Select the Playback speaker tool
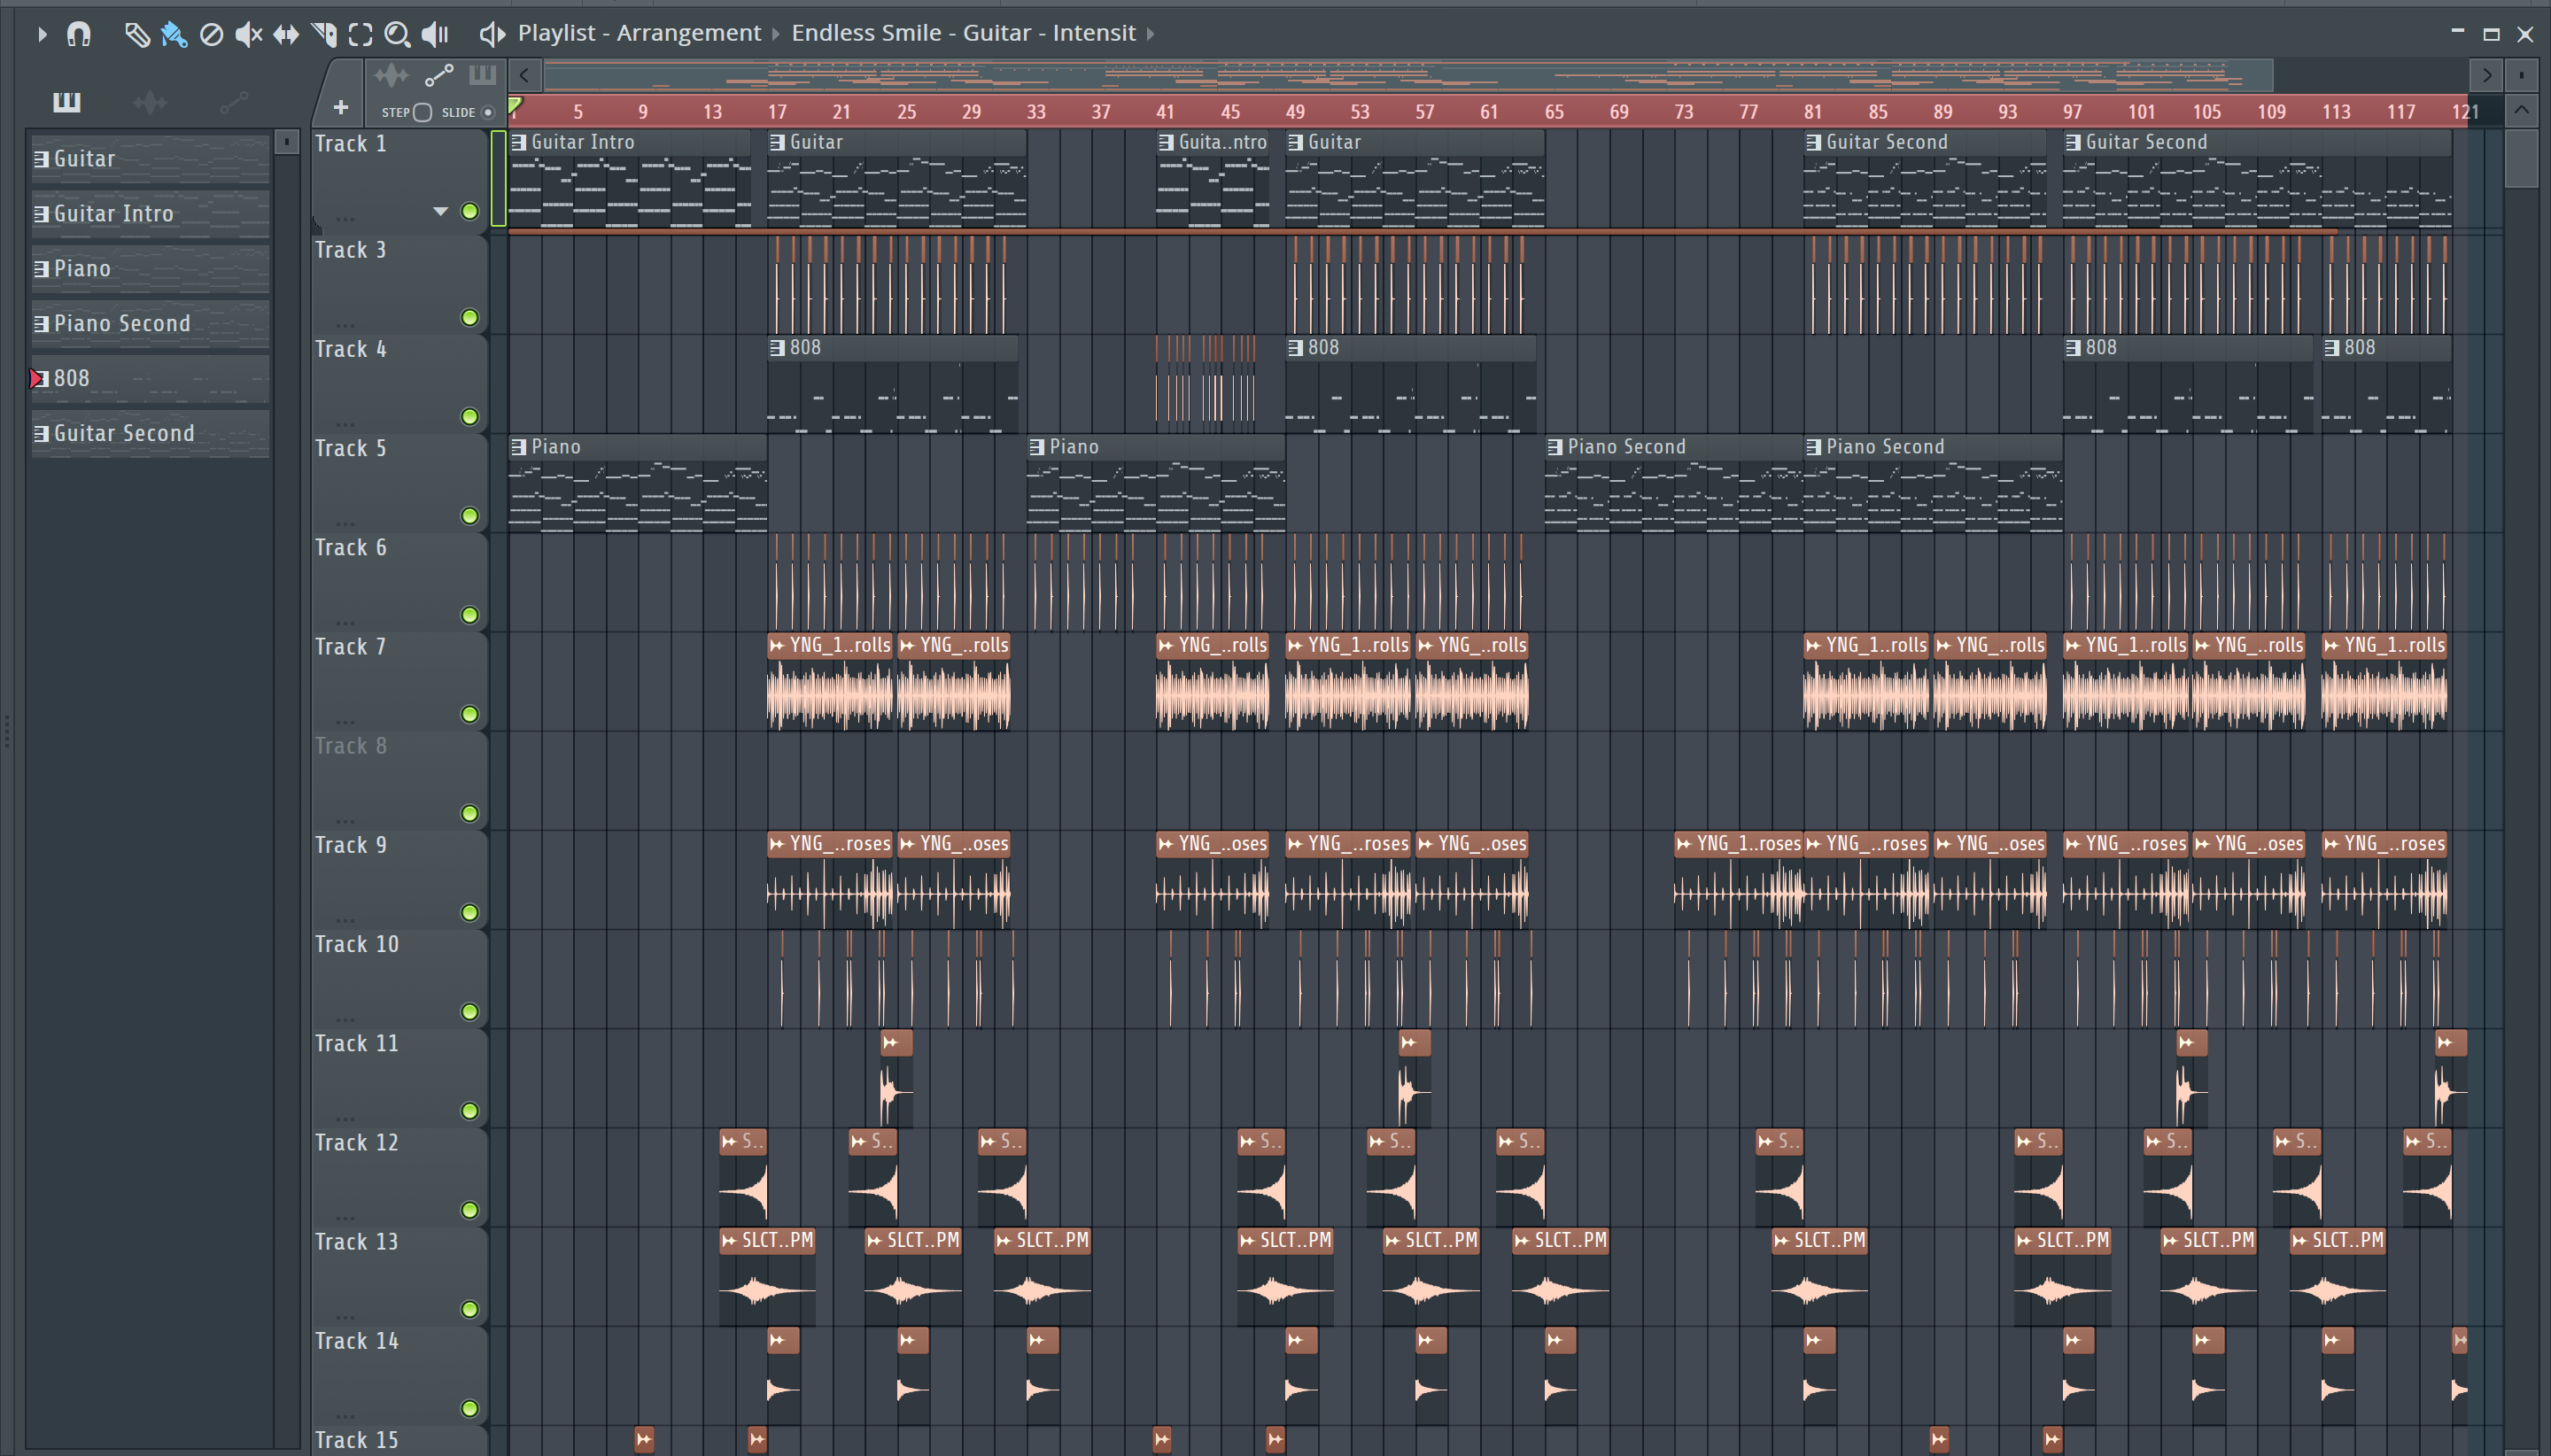This screenshot has width=2551, height=1456. click(x=435, y=35)
